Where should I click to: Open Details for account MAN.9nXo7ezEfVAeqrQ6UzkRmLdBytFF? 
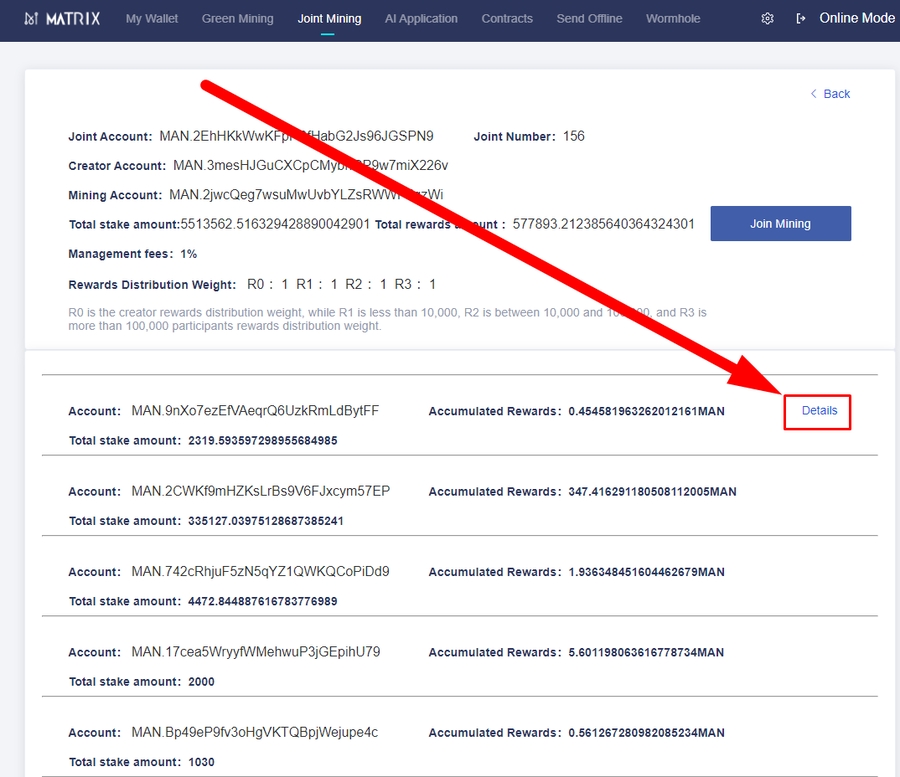pos(818,410)
